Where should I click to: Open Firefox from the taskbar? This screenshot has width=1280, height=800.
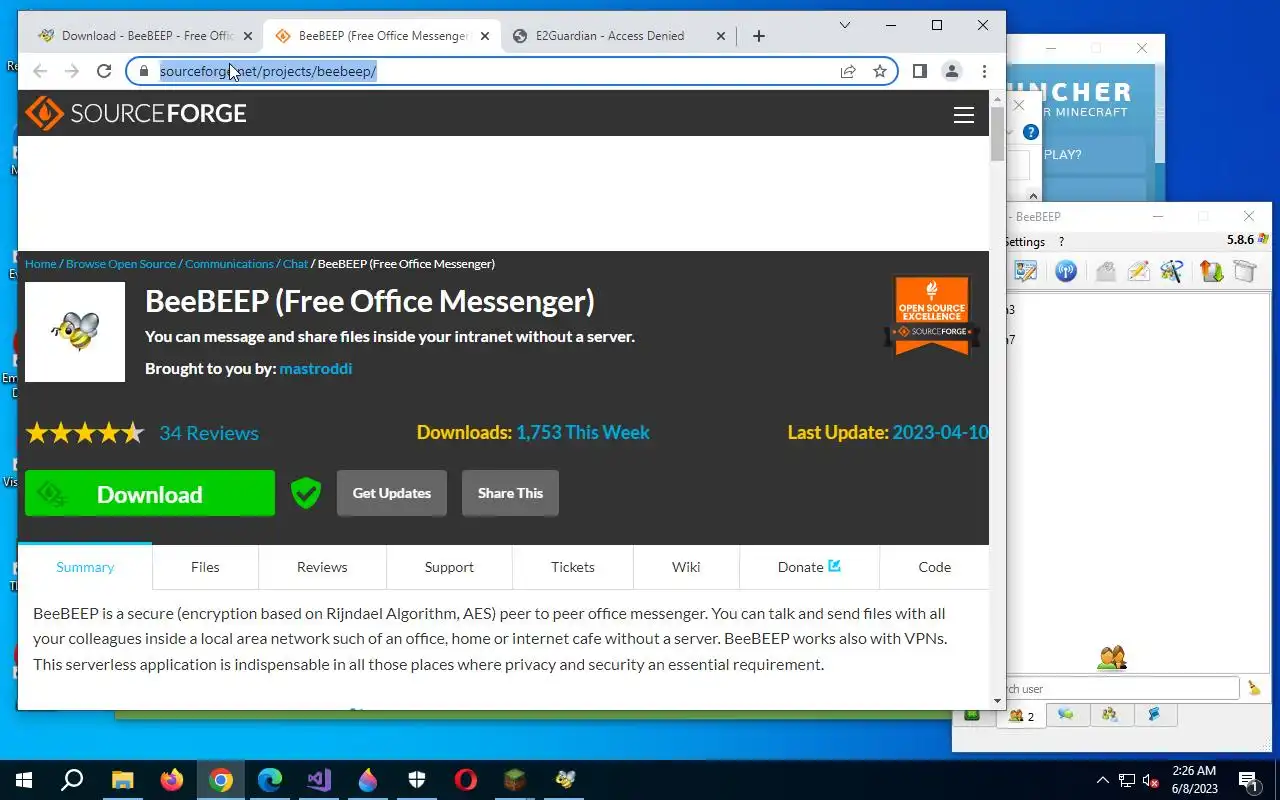click(x=172, y=780)
